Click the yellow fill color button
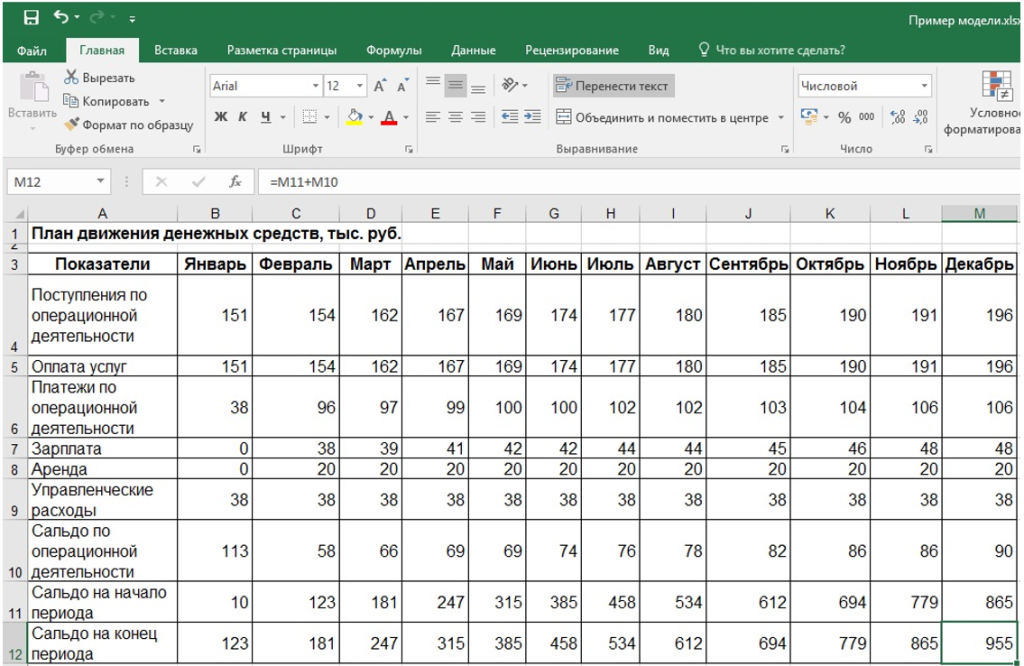Screen dimensions: 1024x666 (x=354, y=118)
